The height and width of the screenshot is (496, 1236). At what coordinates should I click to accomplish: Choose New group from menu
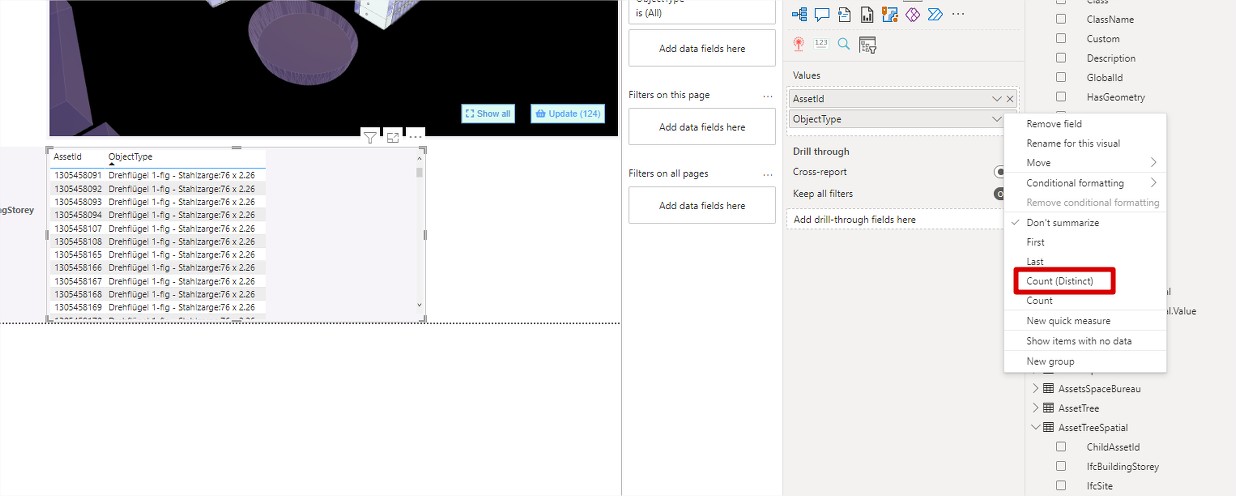(1085, 361)
